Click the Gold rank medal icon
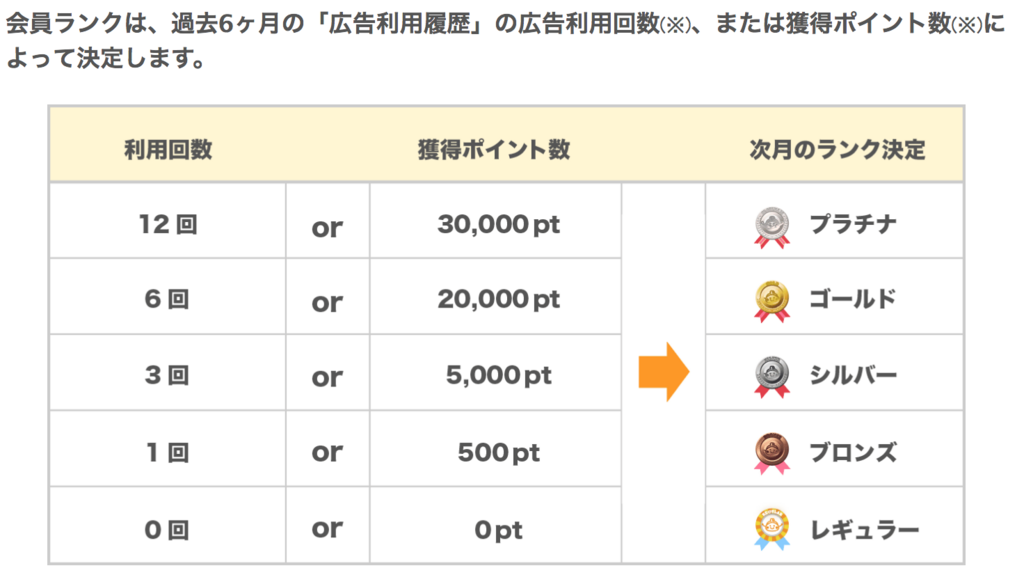 (772, 302)
